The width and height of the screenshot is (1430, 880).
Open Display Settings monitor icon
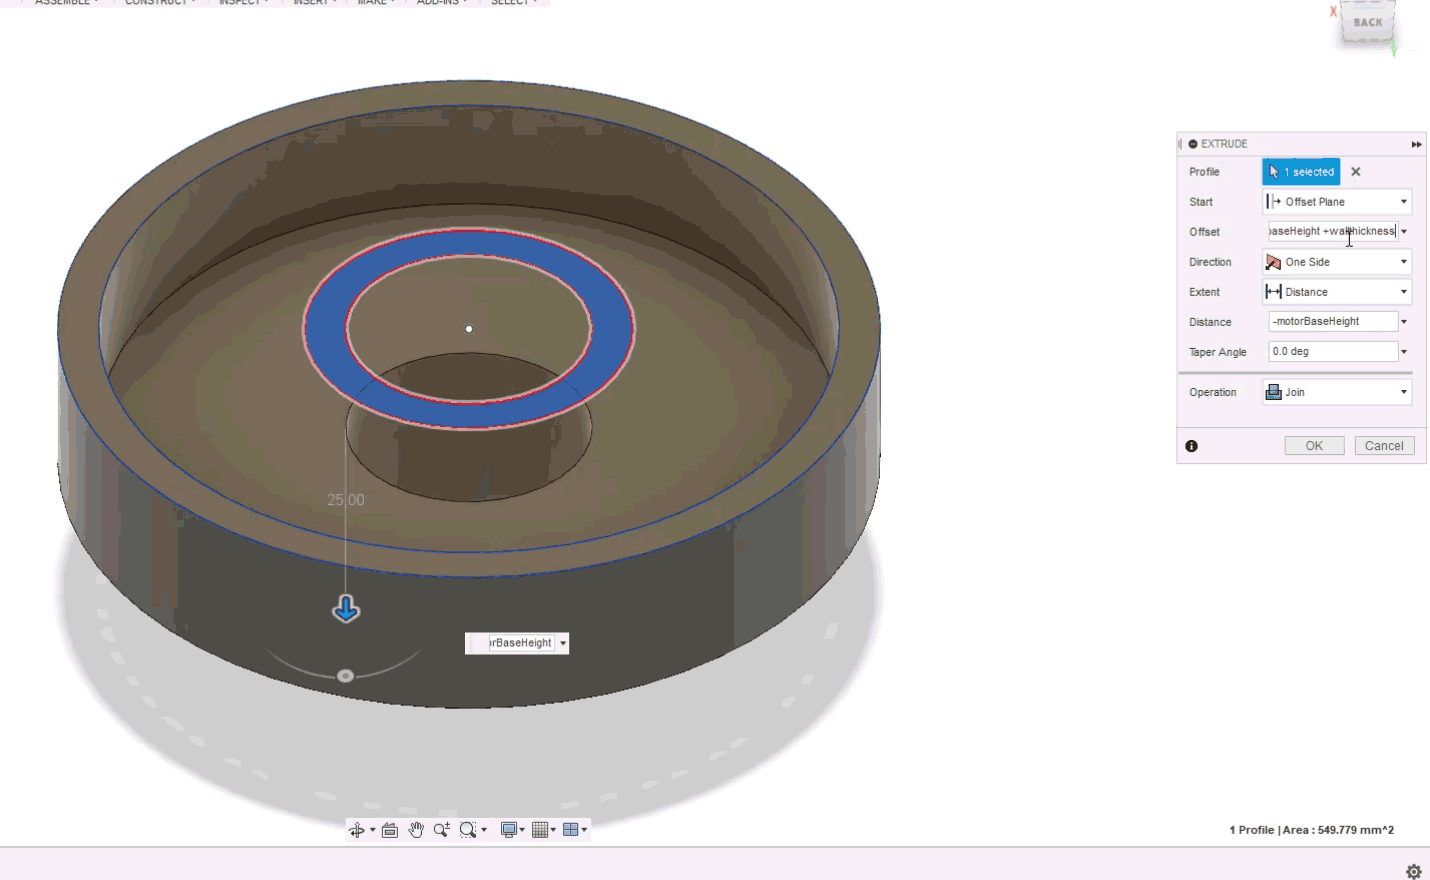[509, 830]
